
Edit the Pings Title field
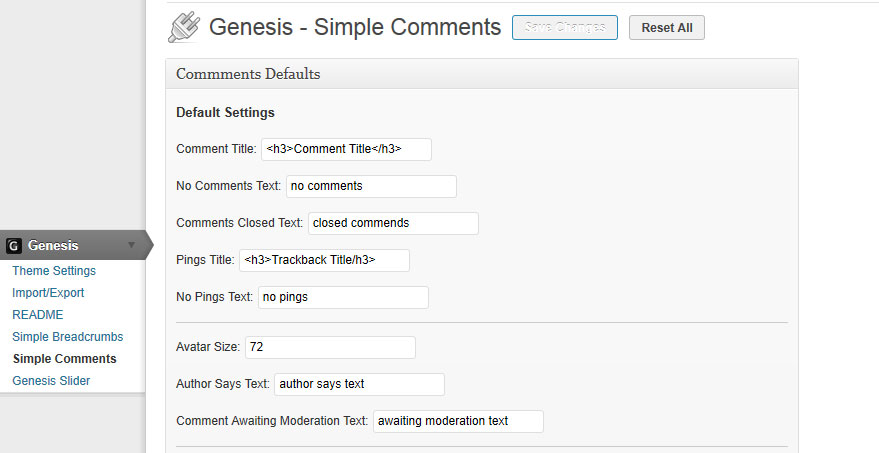click(x=324, y=260)
